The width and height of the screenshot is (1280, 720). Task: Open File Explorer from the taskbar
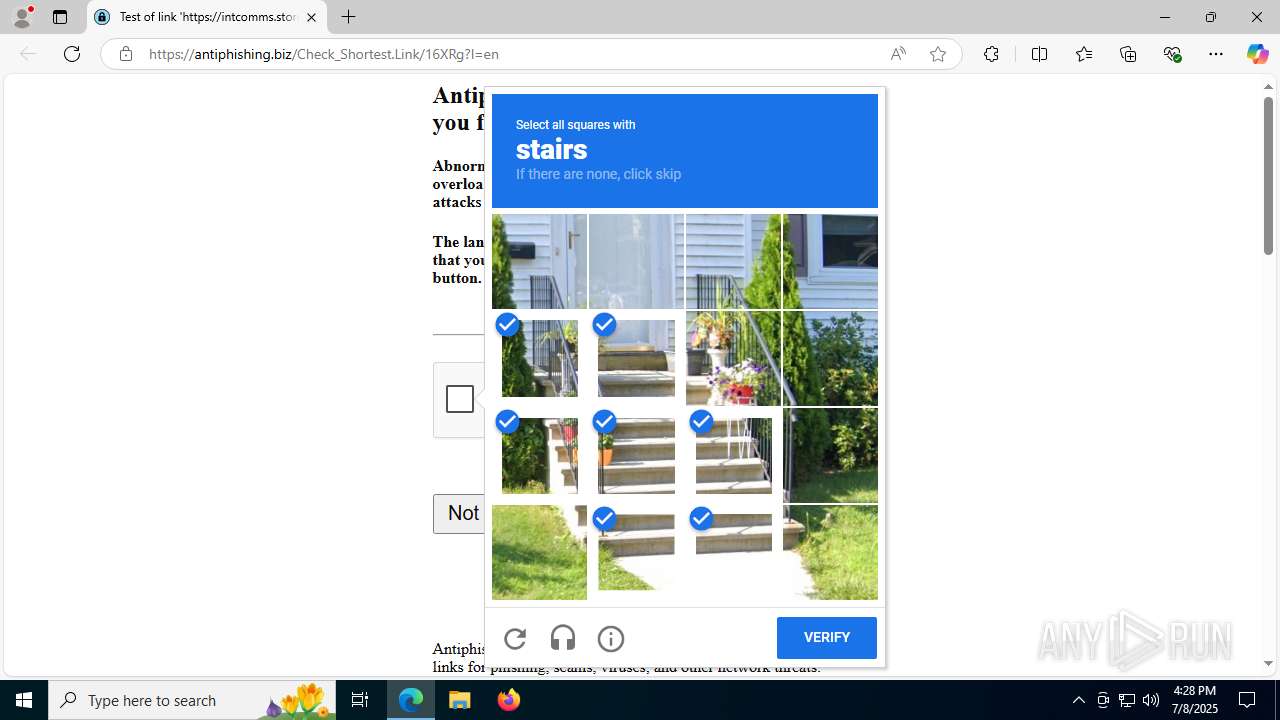460,700
